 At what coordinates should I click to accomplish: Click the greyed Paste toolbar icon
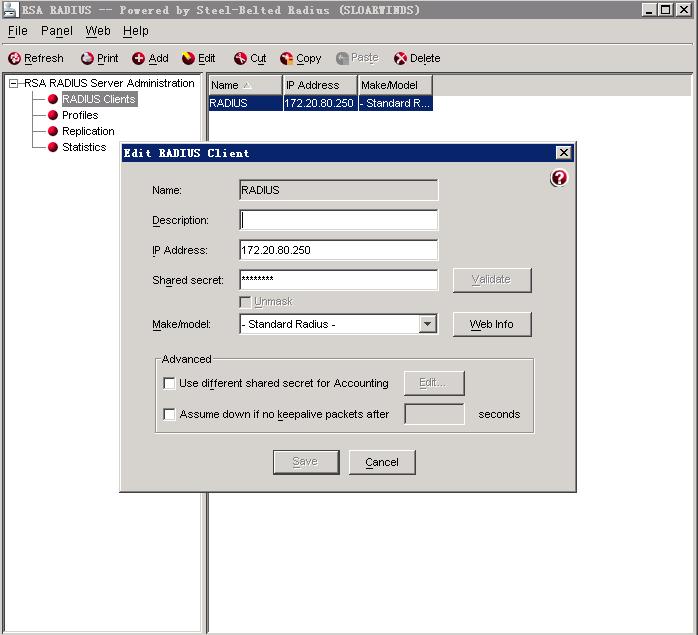point(342,58)
